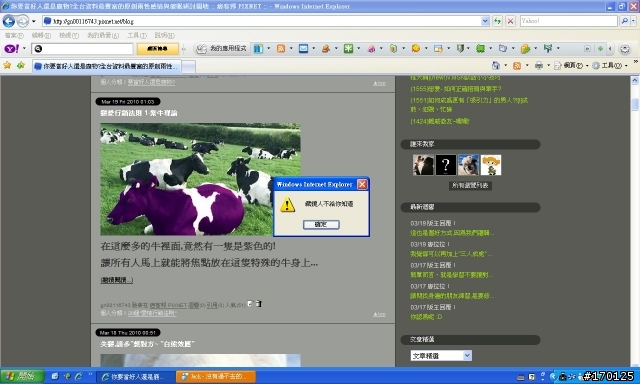Open the 工具(T) menu in the menu bar
This screenshot has height=384, width=640.
(137, 36)
